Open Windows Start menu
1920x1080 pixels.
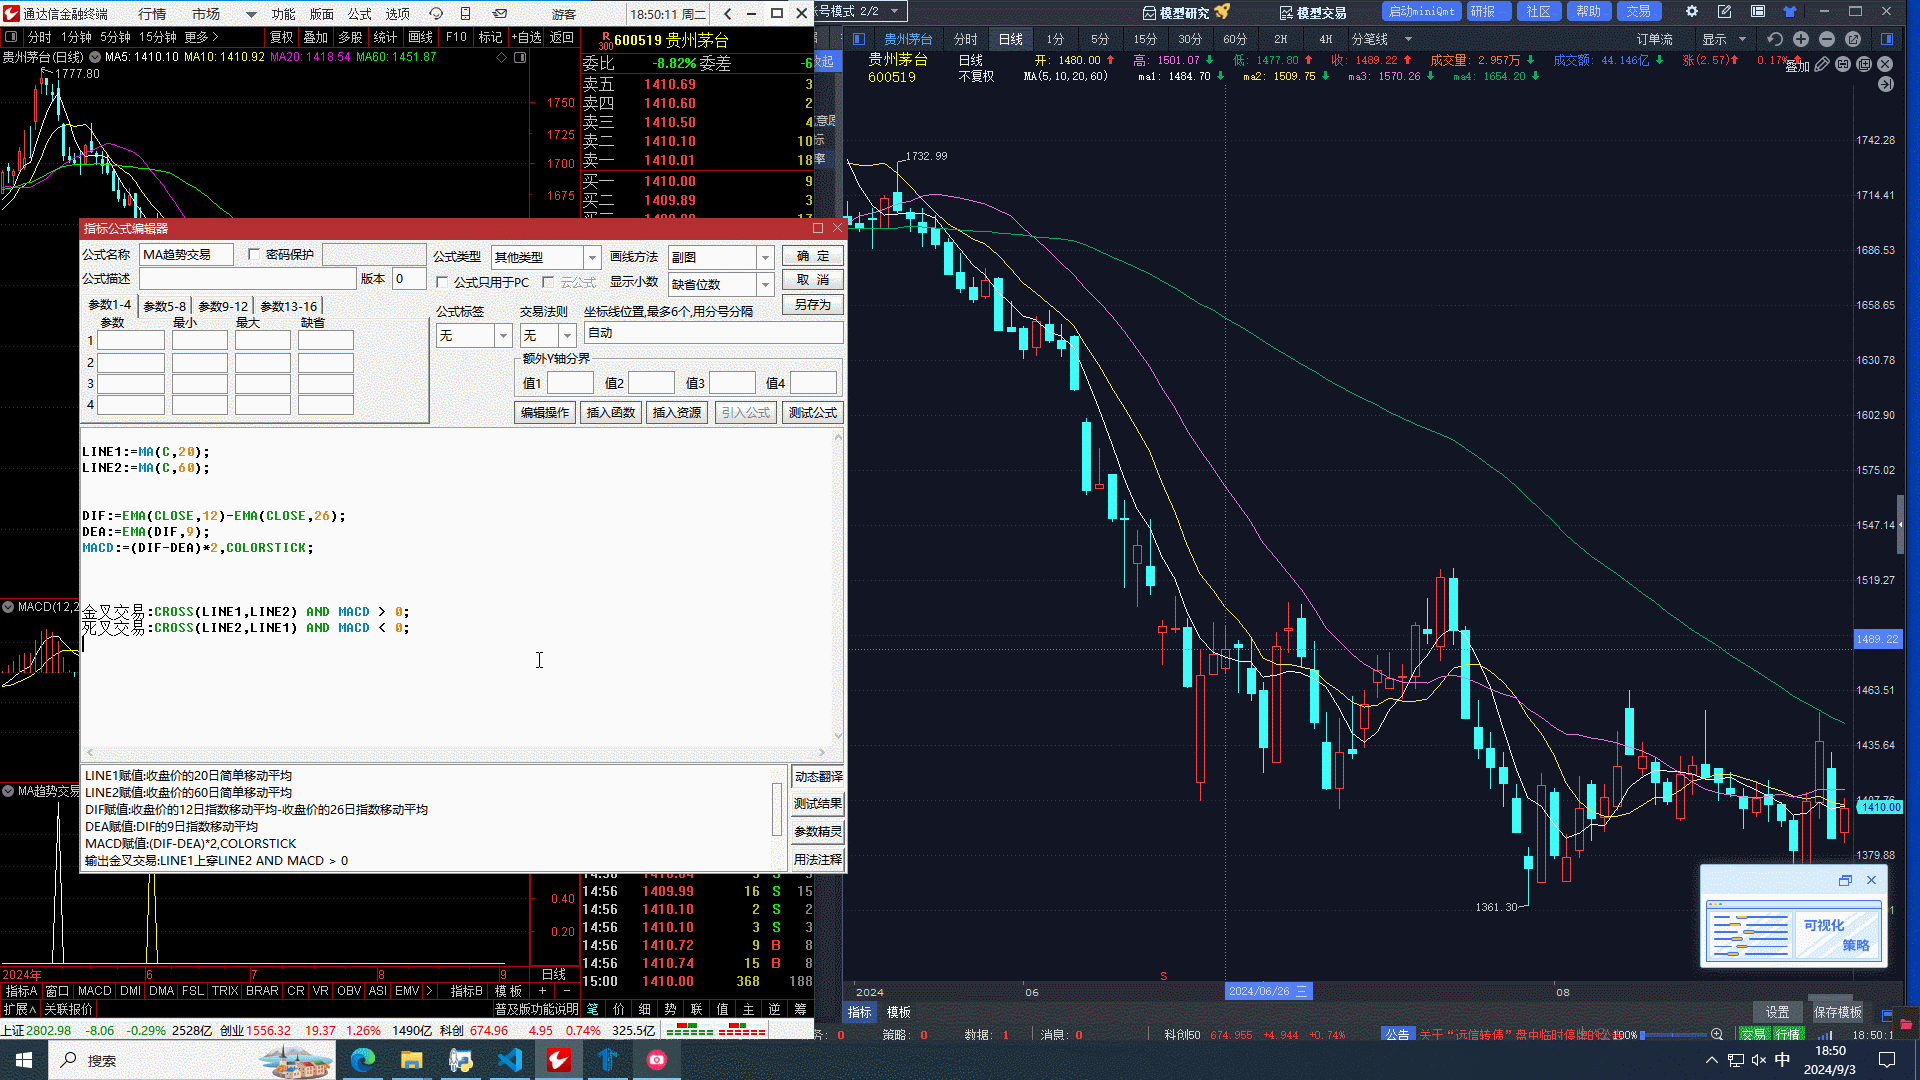(24, 1060)
